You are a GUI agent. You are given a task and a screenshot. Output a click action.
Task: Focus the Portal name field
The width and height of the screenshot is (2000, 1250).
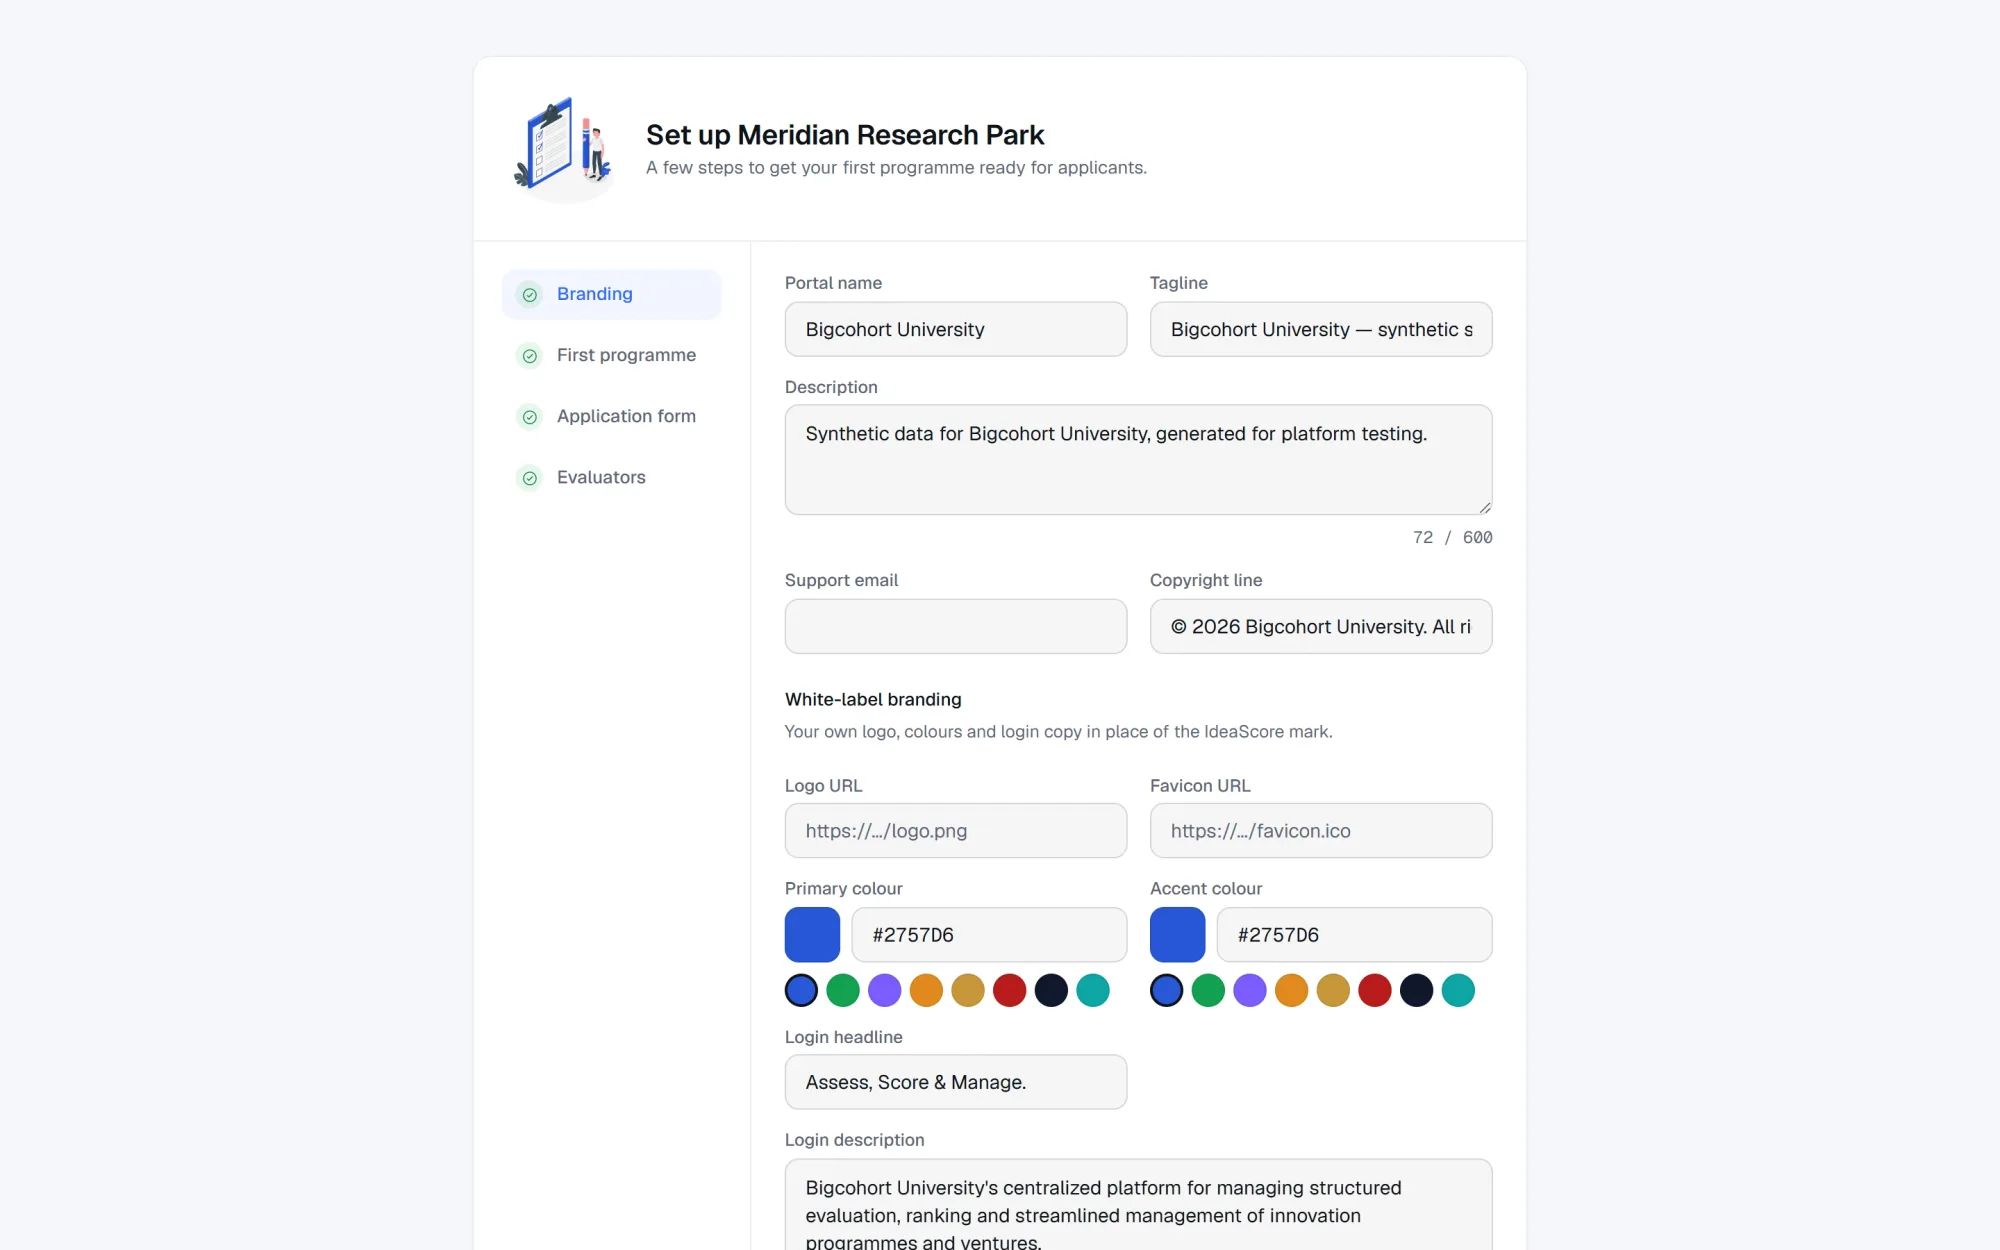point(956,329)
